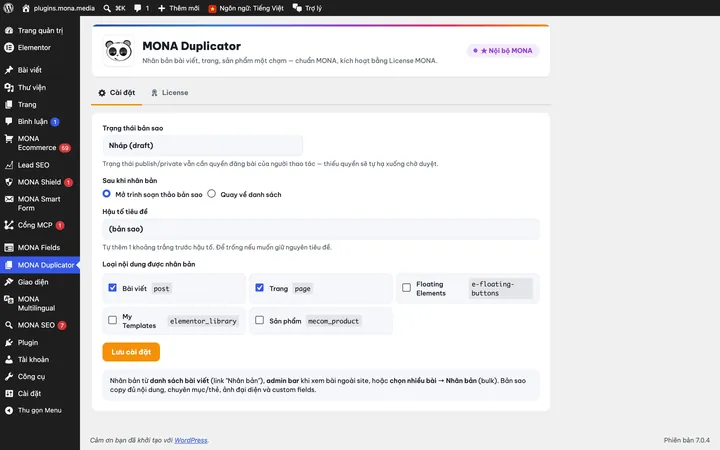Open the WordPress footer link
The width and height of the screenshot is (720, 450).
click(x=191, y=440)
